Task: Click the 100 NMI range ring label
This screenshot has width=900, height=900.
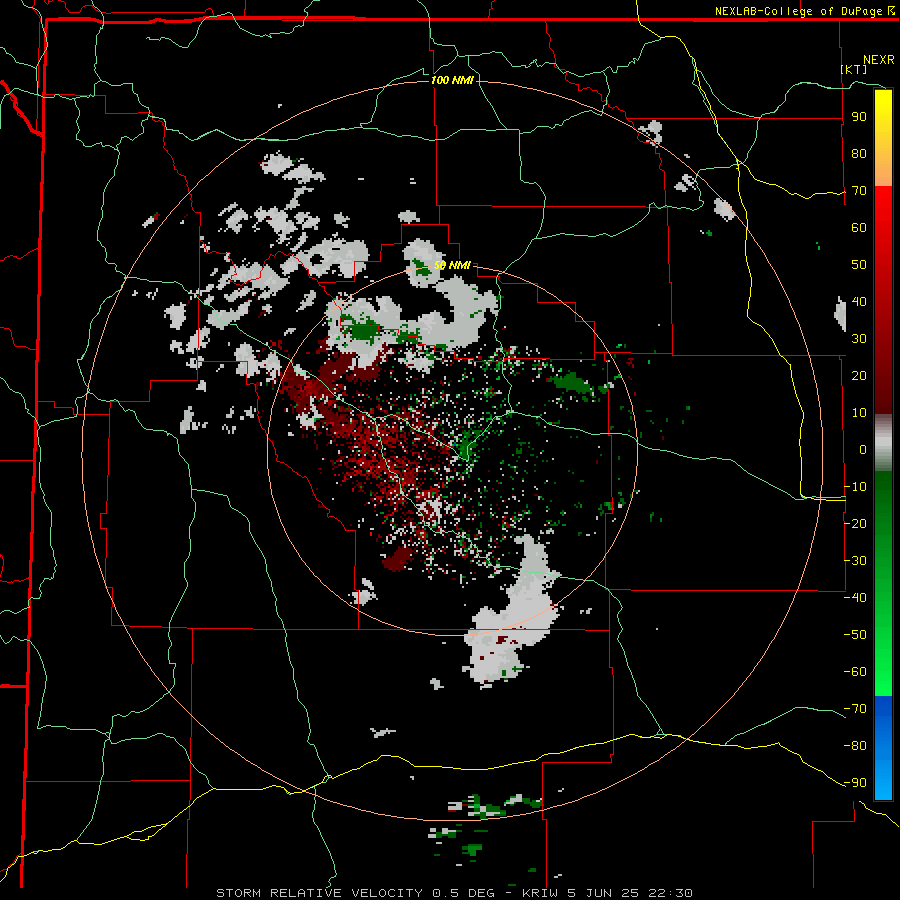Action: point(452,80)
